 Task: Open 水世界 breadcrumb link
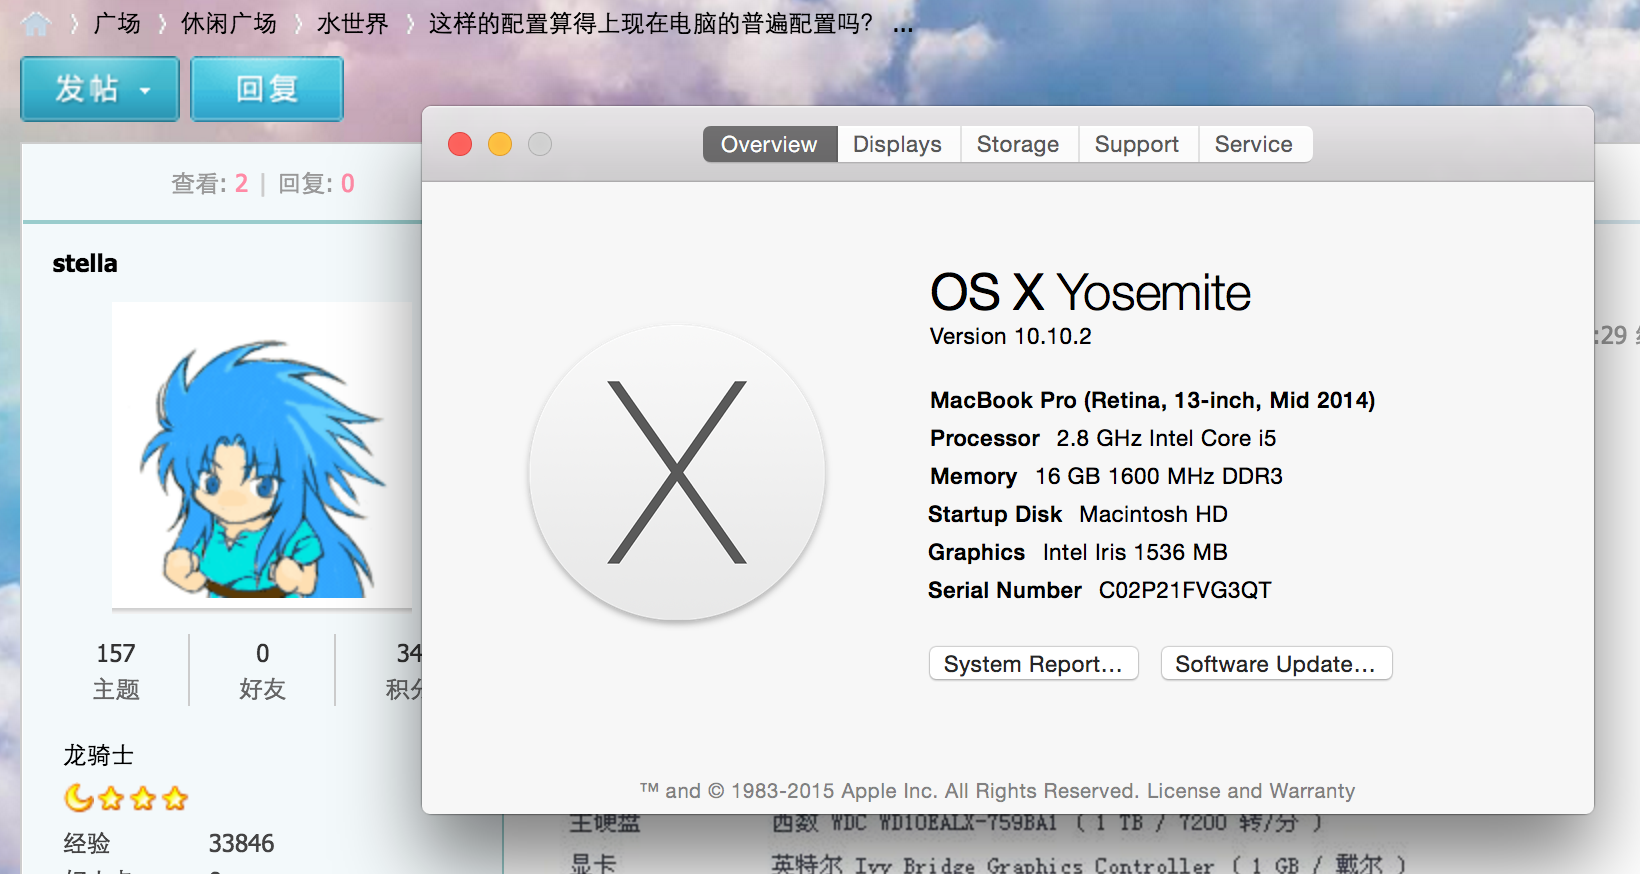[352, 23]
